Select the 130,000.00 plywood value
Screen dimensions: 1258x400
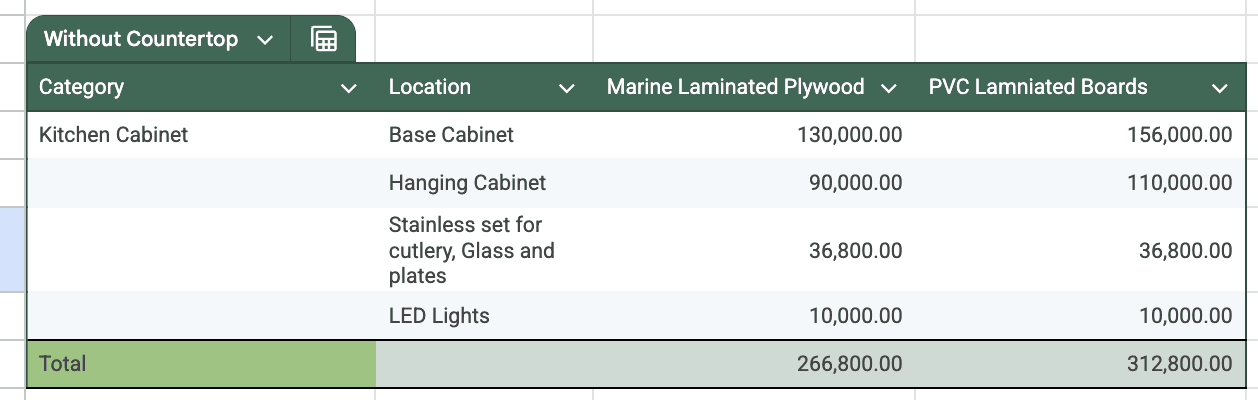click(x=849, y=135)
